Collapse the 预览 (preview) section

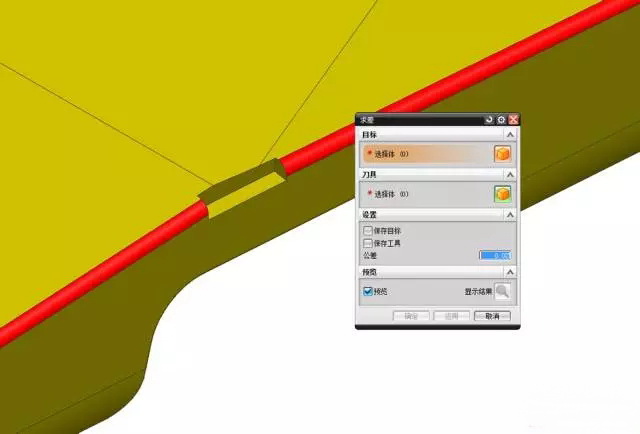click(x=510, y=272)
